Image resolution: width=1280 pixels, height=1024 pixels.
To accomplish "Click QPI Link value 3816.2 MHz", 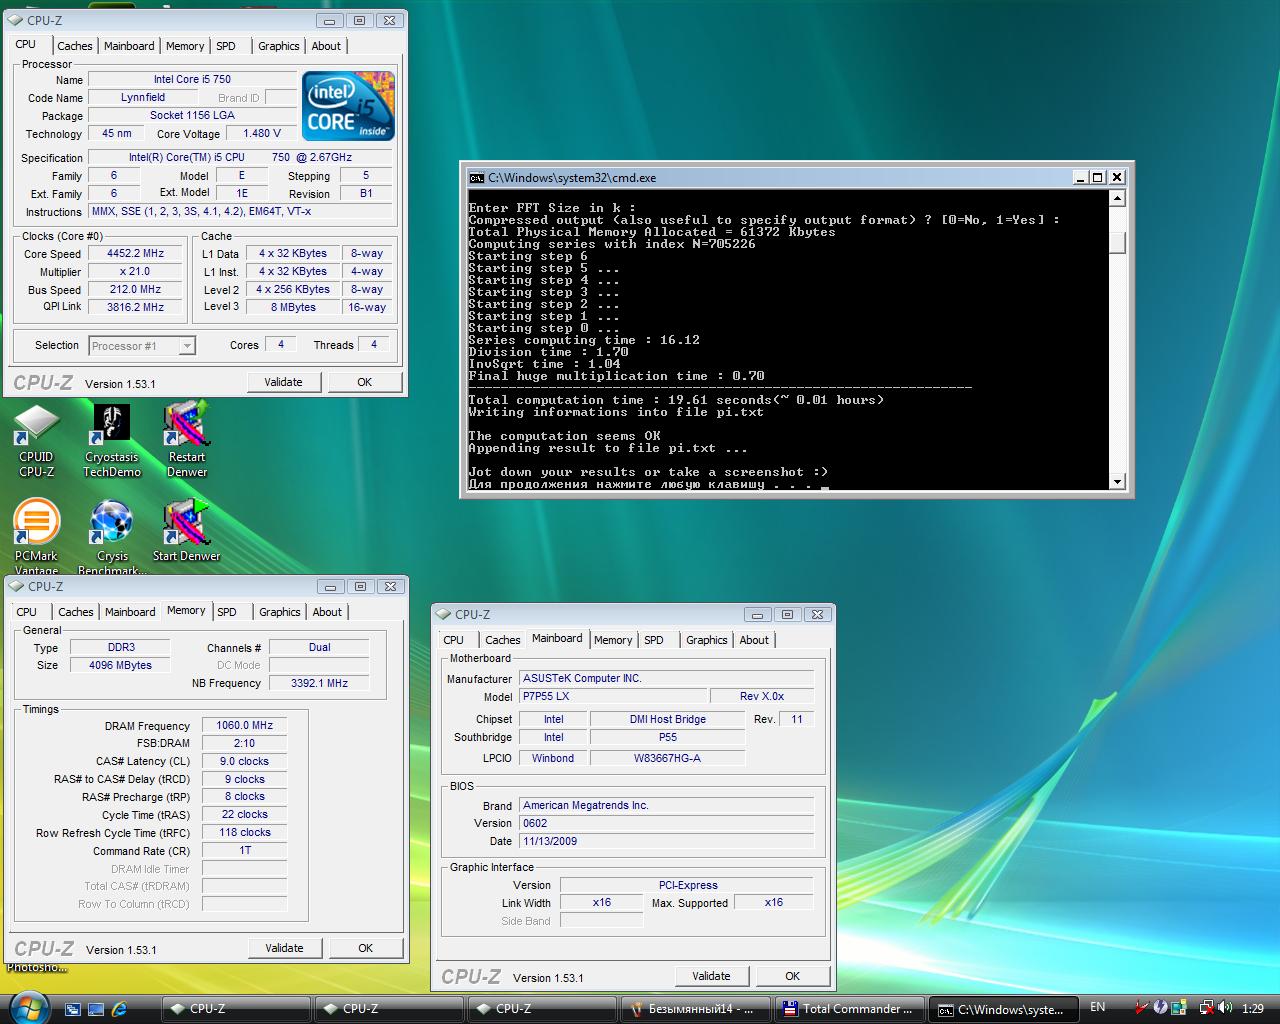I will pos(136,308).
